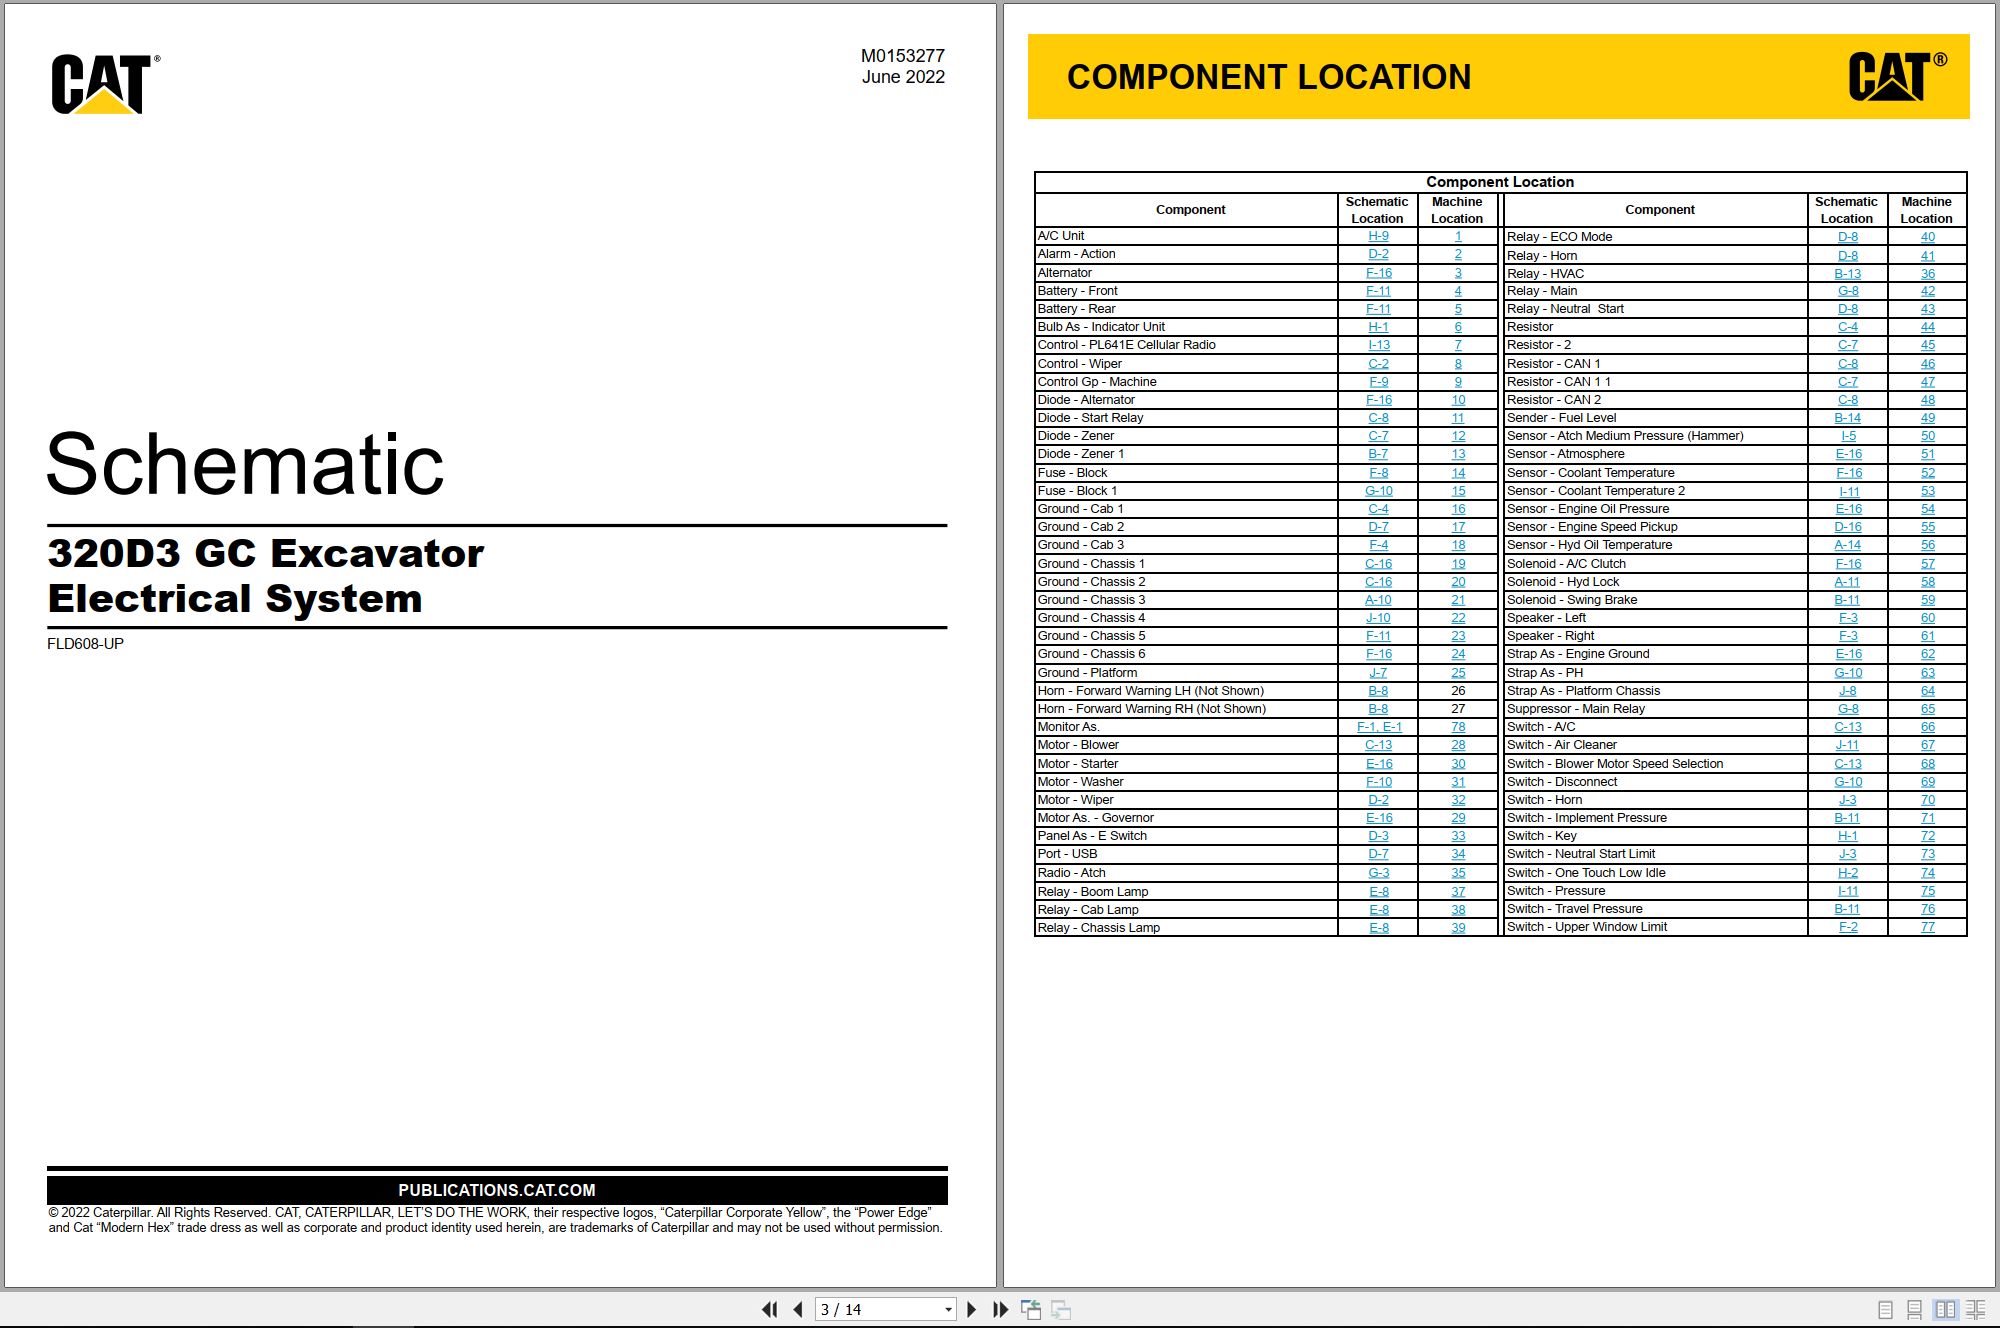Screen dimensions: 2000x1328
Task: Click the go to previous view icon
Action: point(1031,1309)
